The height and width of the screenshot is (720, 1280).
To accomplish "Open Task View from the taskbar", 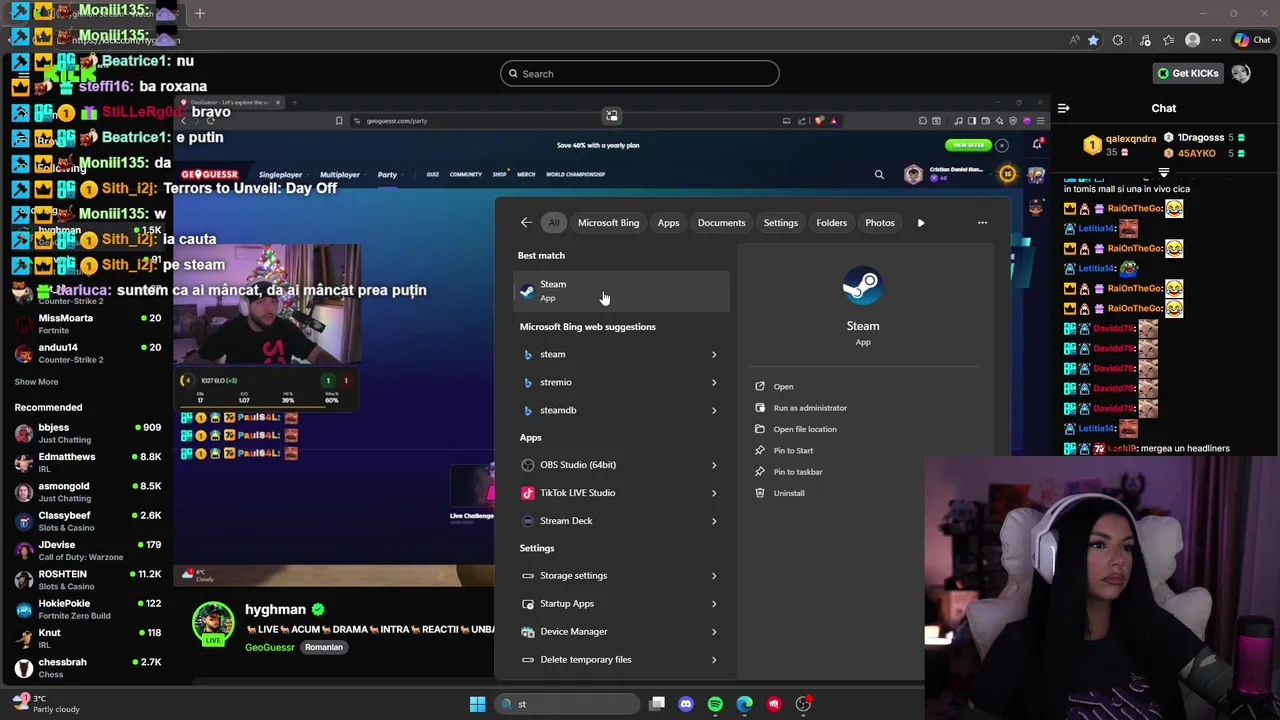I will pos(657,704).
